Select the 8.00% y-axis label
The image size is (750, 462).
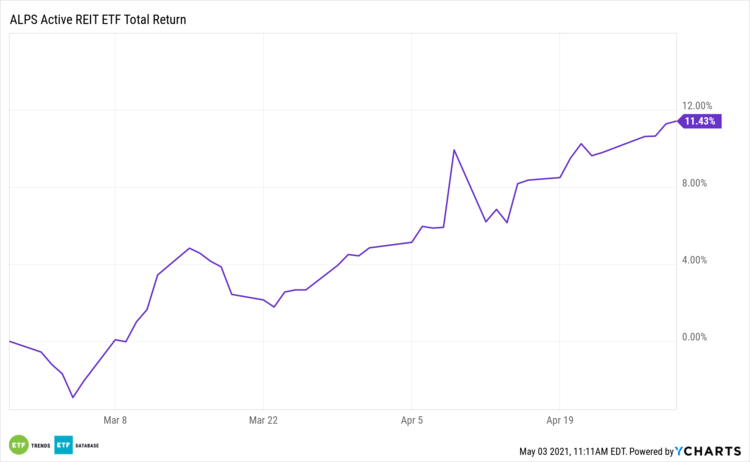pyautogui.click(x=696, y=183)
